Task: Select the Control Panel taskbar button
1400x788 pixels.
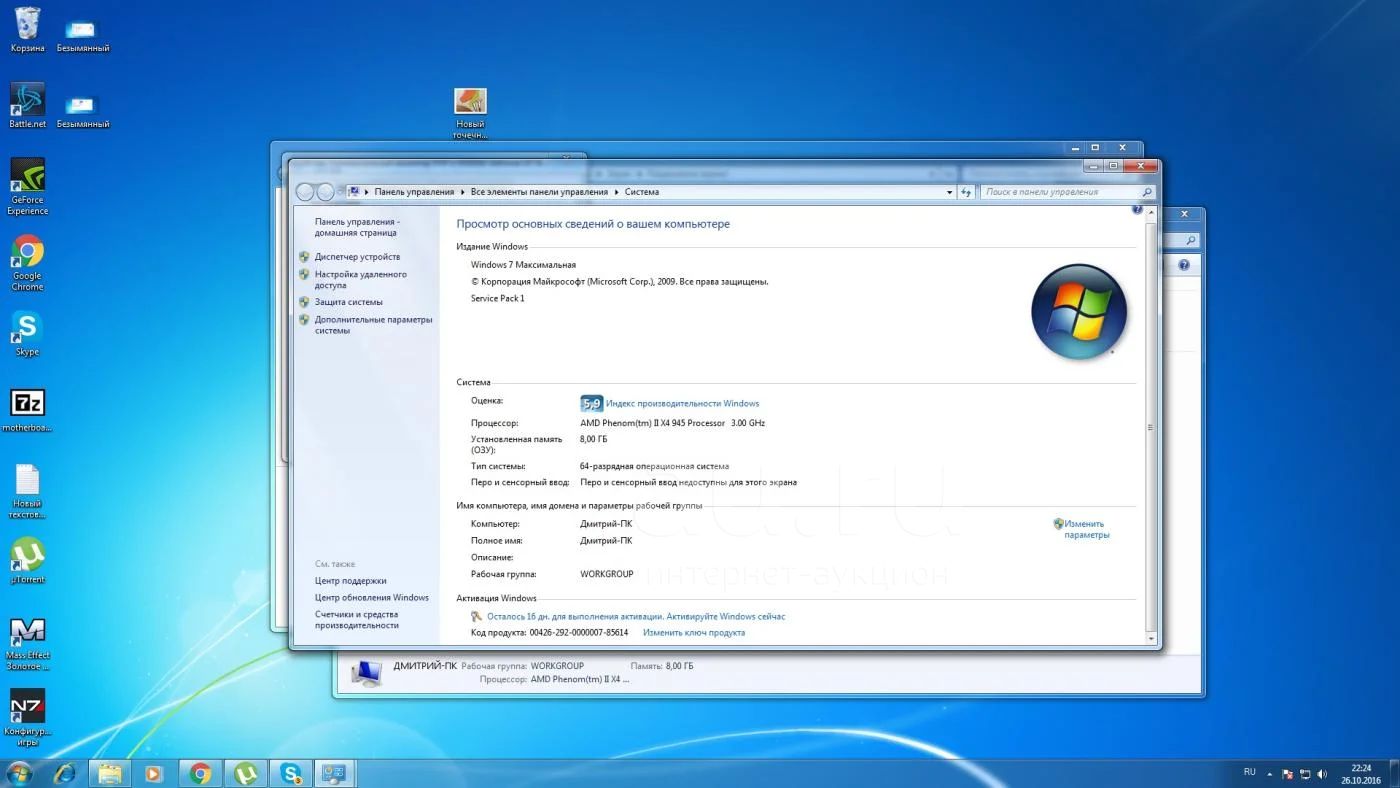Action: [x=335, y=773]
